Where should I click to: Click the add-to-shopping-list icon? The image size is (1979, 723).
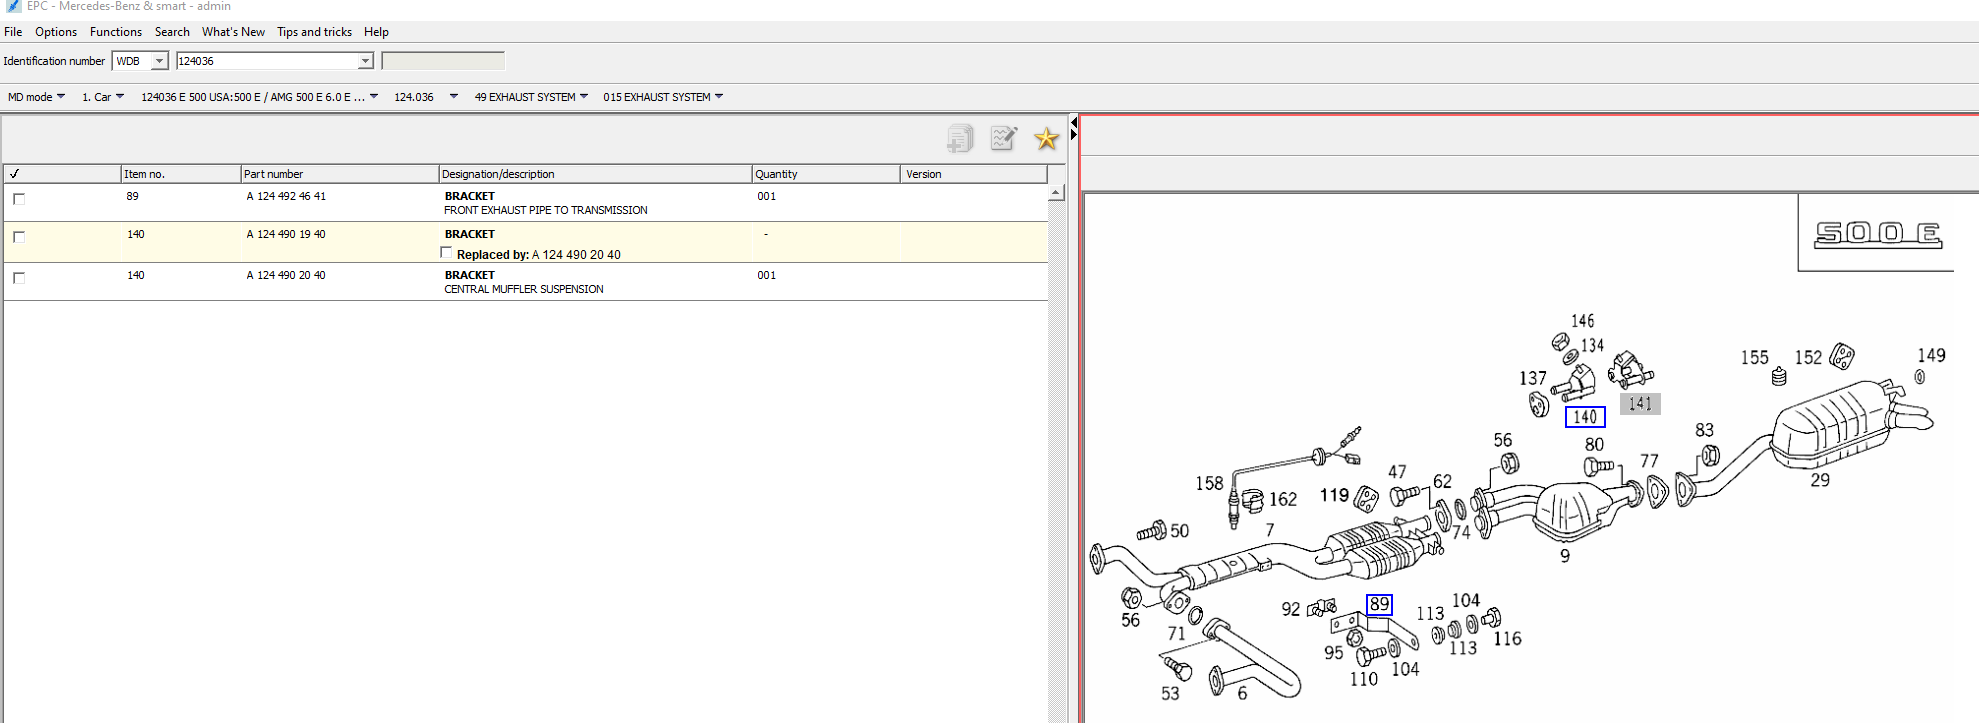[x=960, y=138]
